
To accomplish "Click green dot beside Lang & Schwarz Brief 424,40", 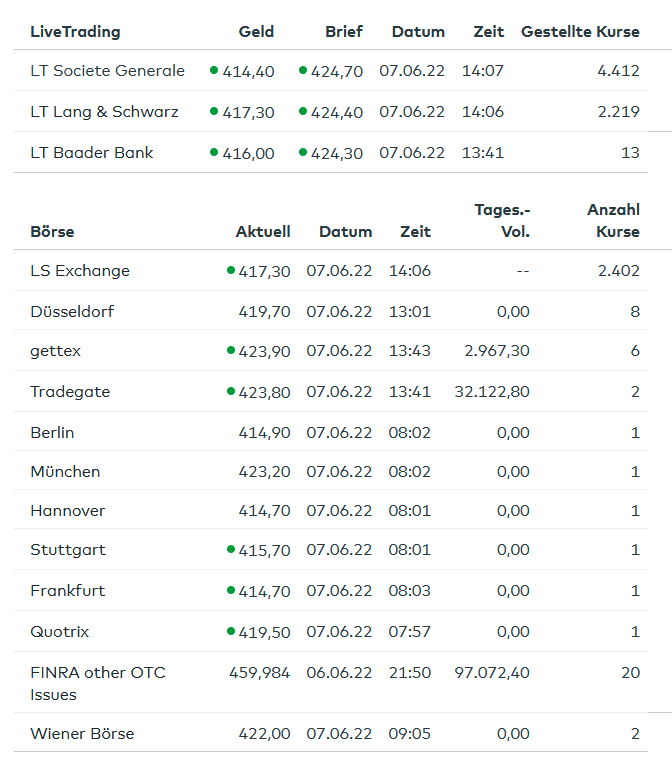I will point(303,111).
